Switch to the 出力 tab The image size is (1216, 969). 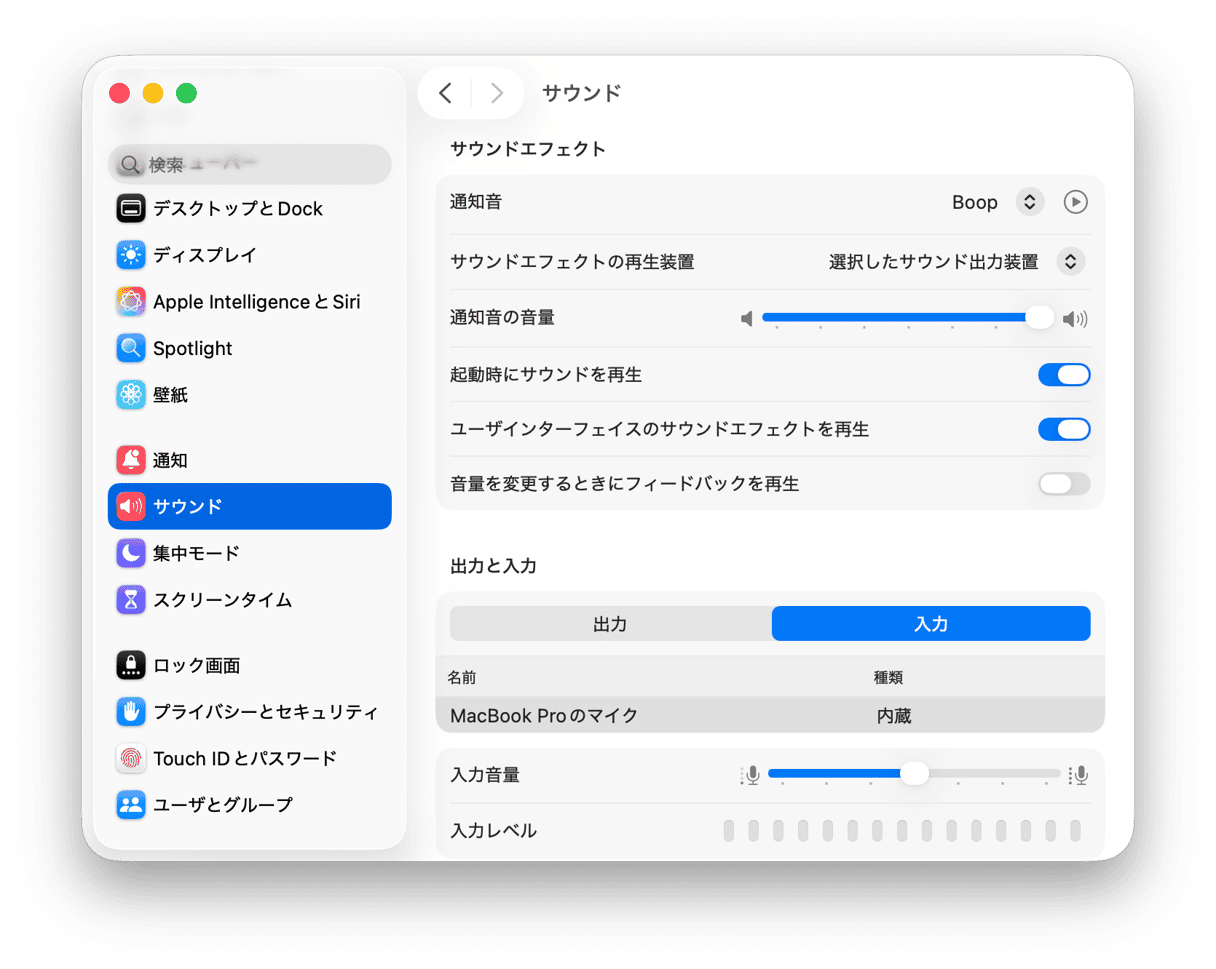pyautogui.click(x=610, y=624)
